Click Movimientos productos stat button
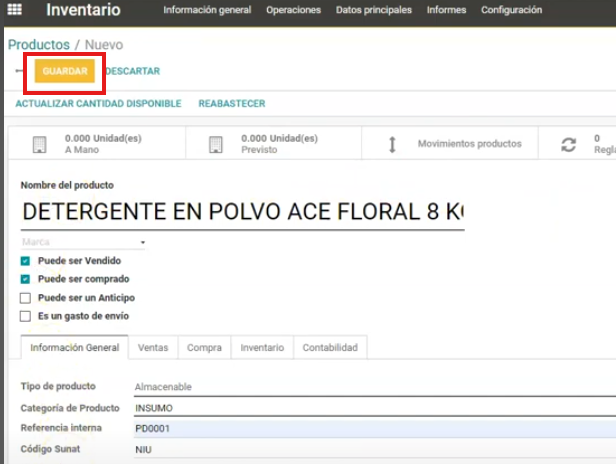 click(x=450, y=143)
